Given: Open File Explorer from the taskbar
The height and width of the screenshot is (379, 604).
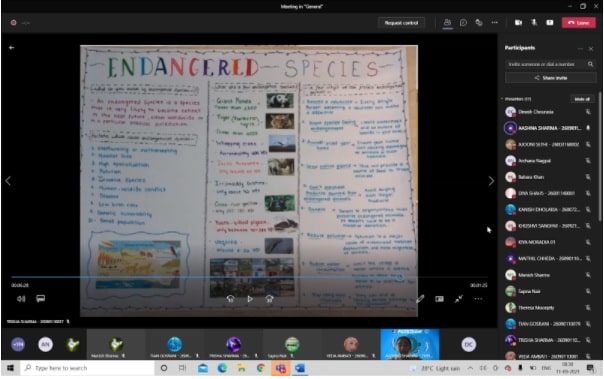Looking at the screenshot, I should (242, 368).
